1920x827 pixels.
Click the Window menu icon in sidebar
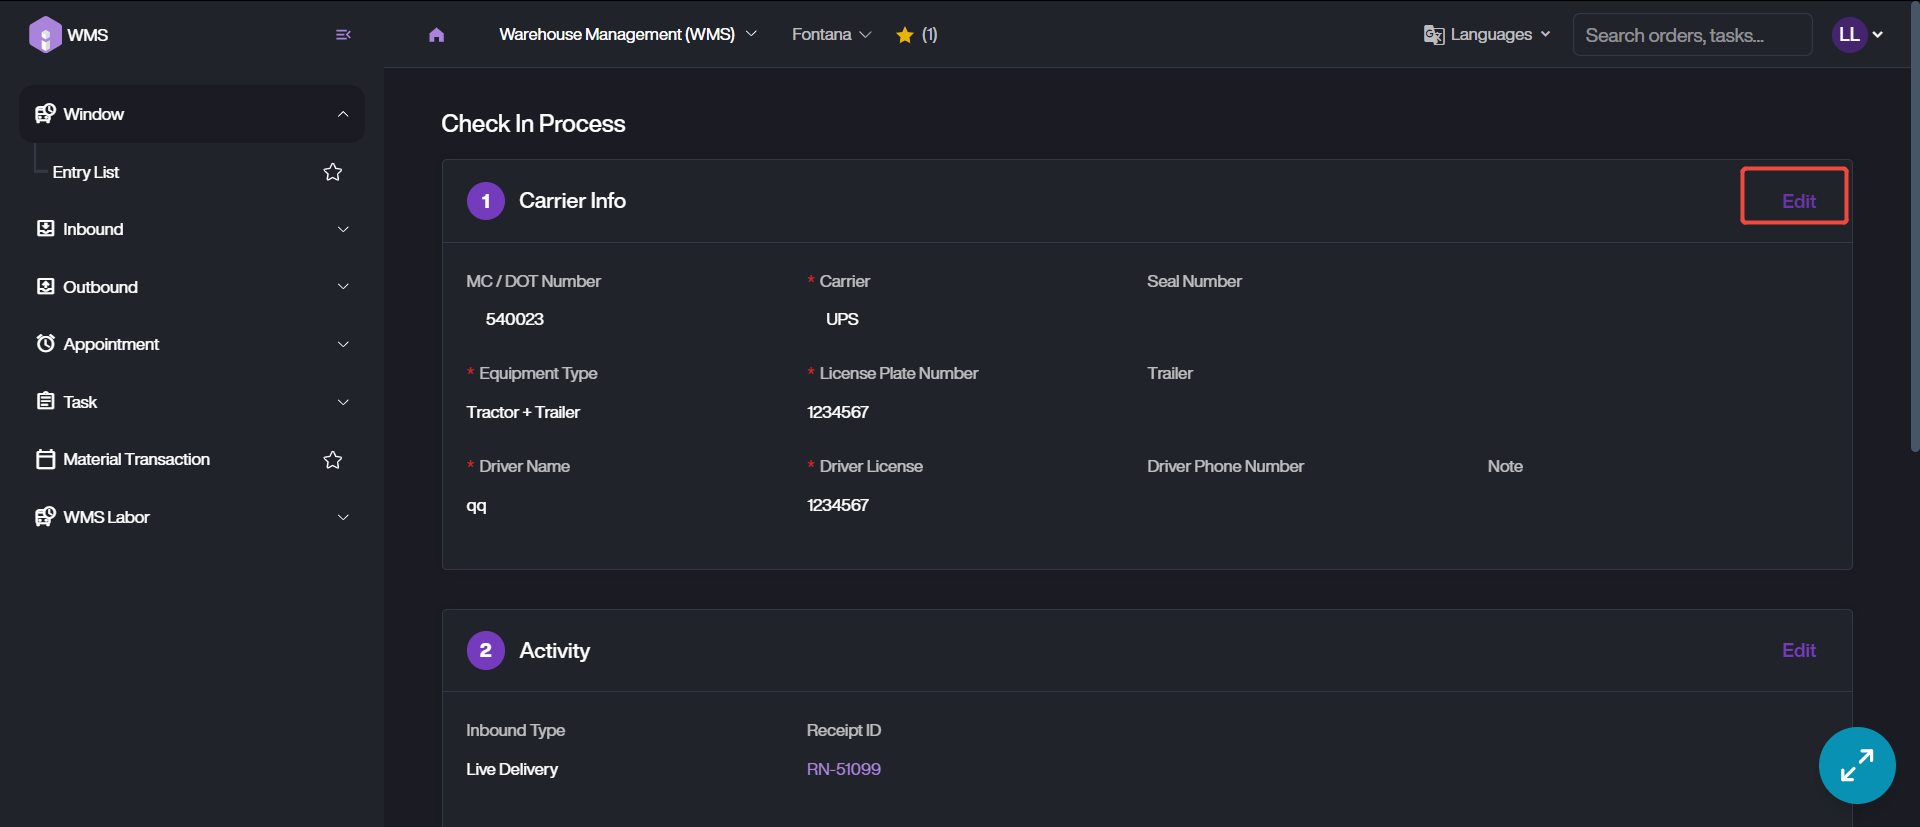click(x=45, y=114)
